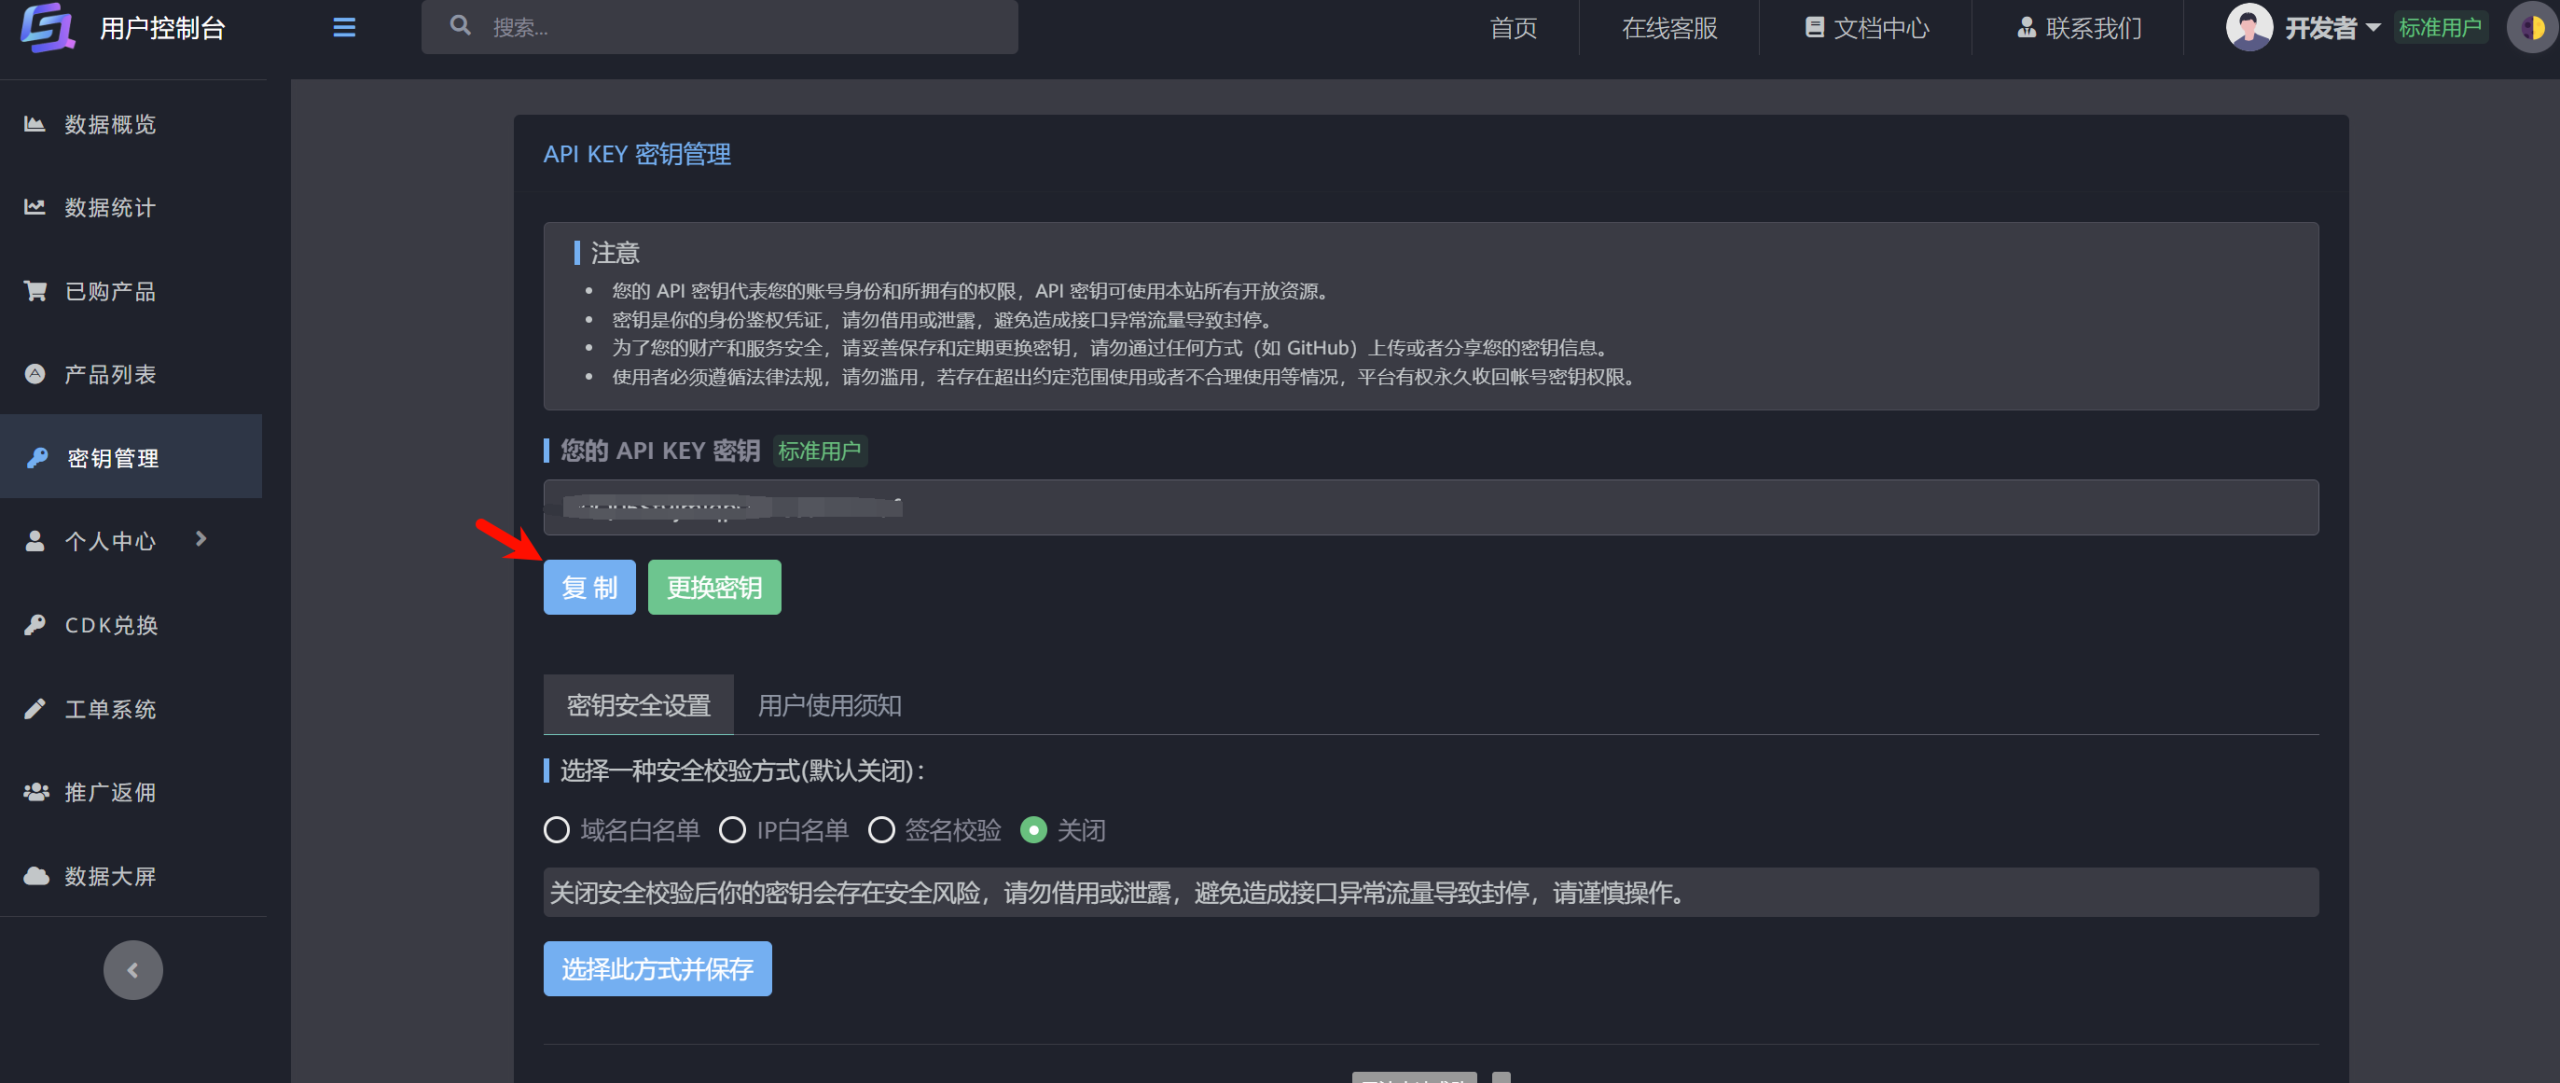Select the 密钥管理 key icon
2560x1083 pixels.
[35, 458]
